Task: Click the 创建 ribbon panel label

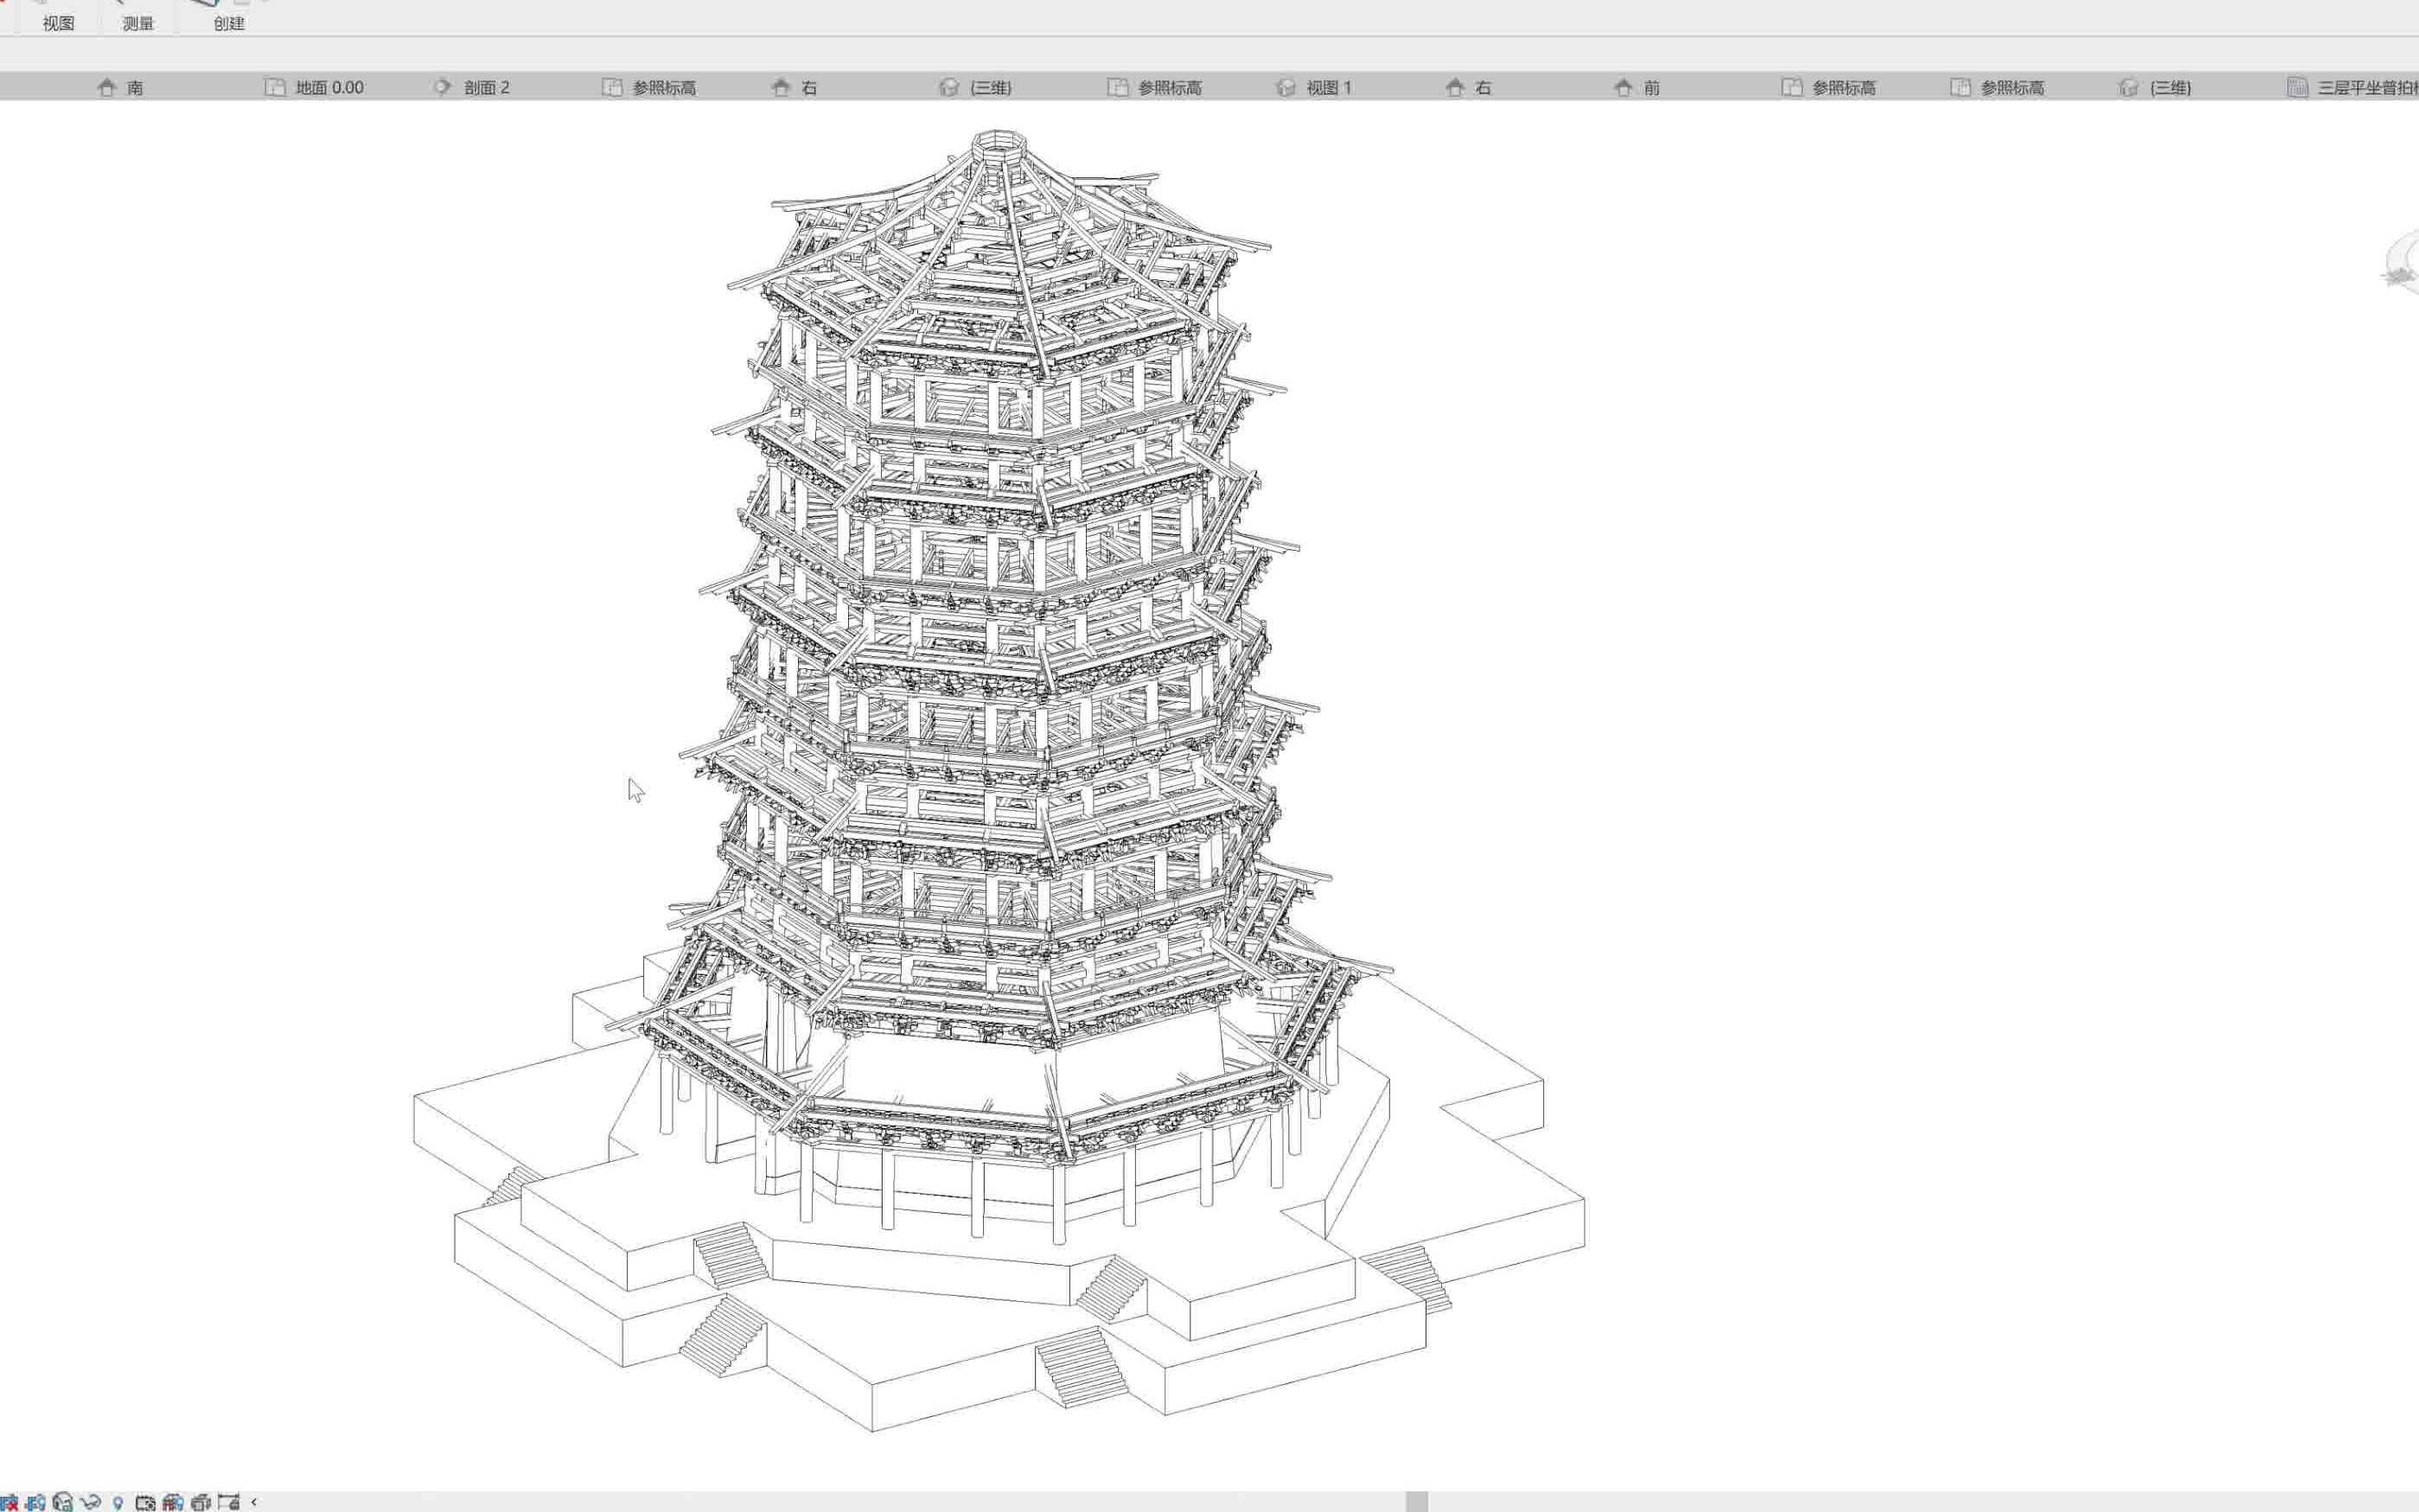Action: point(229,23)
